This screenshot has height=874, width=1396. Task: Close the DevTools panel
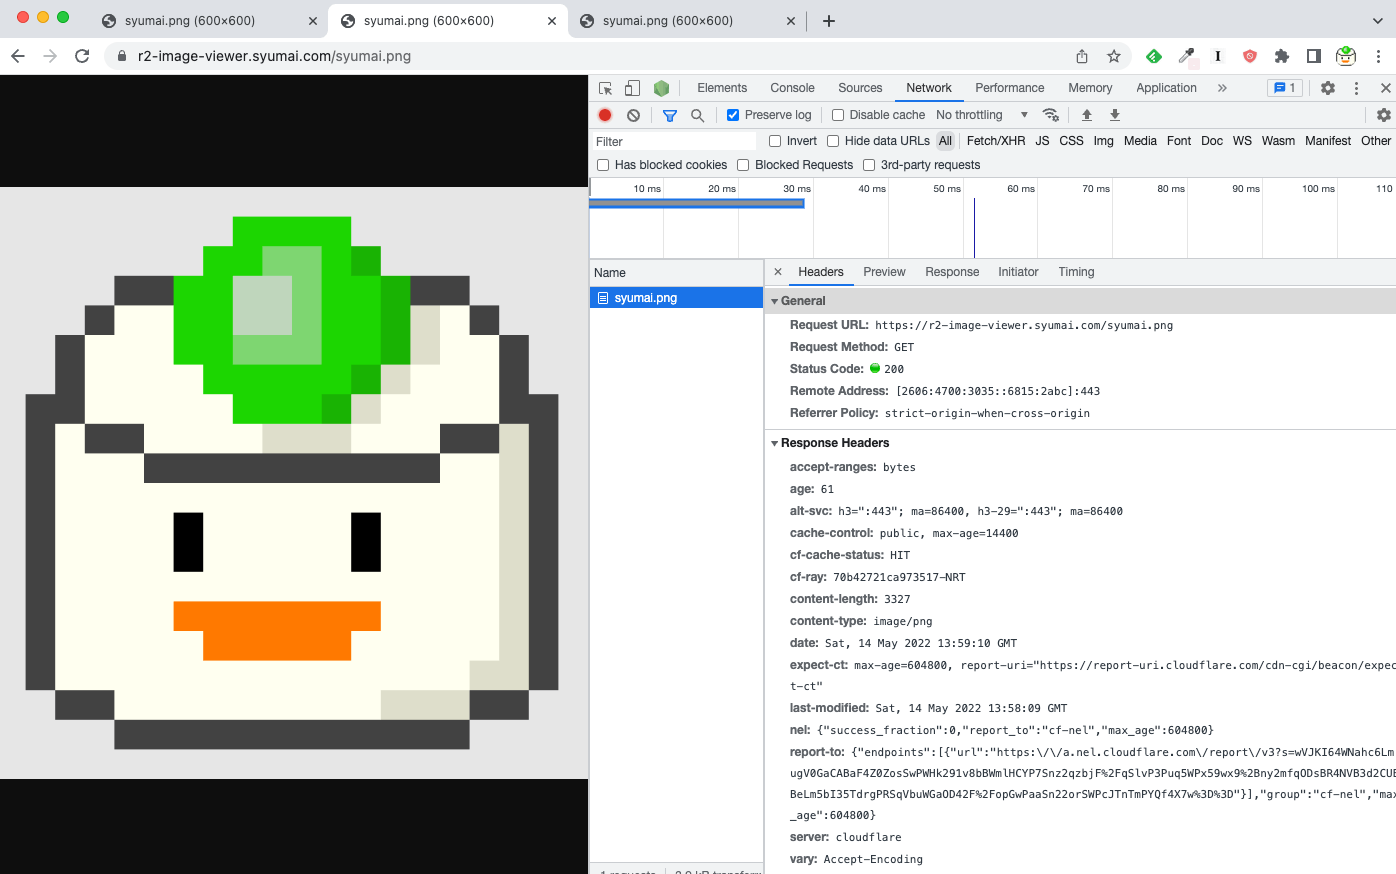(x=1385, y=88)
